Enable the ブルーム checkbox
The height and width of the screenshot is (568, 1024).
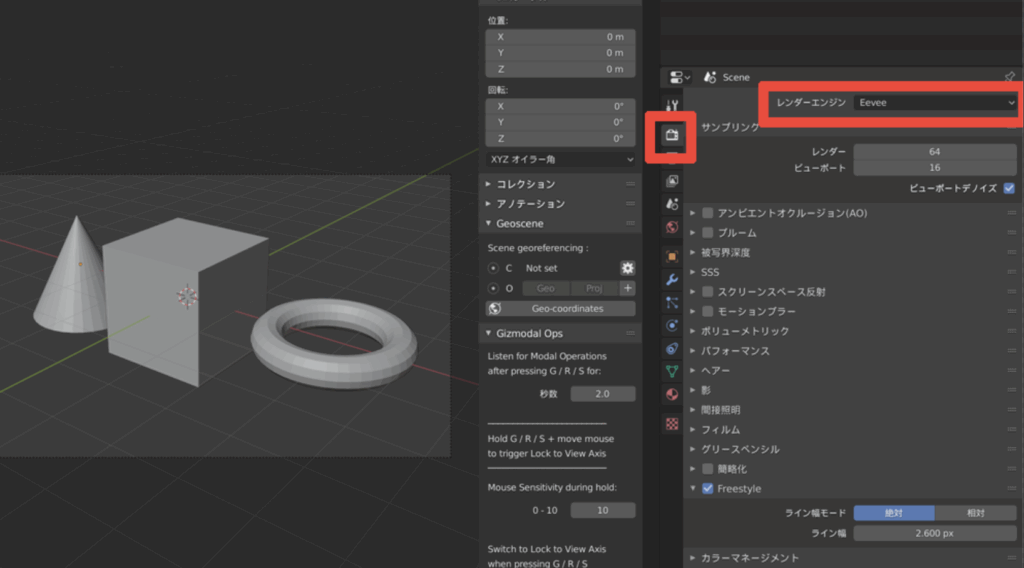[x=708, y=232]
